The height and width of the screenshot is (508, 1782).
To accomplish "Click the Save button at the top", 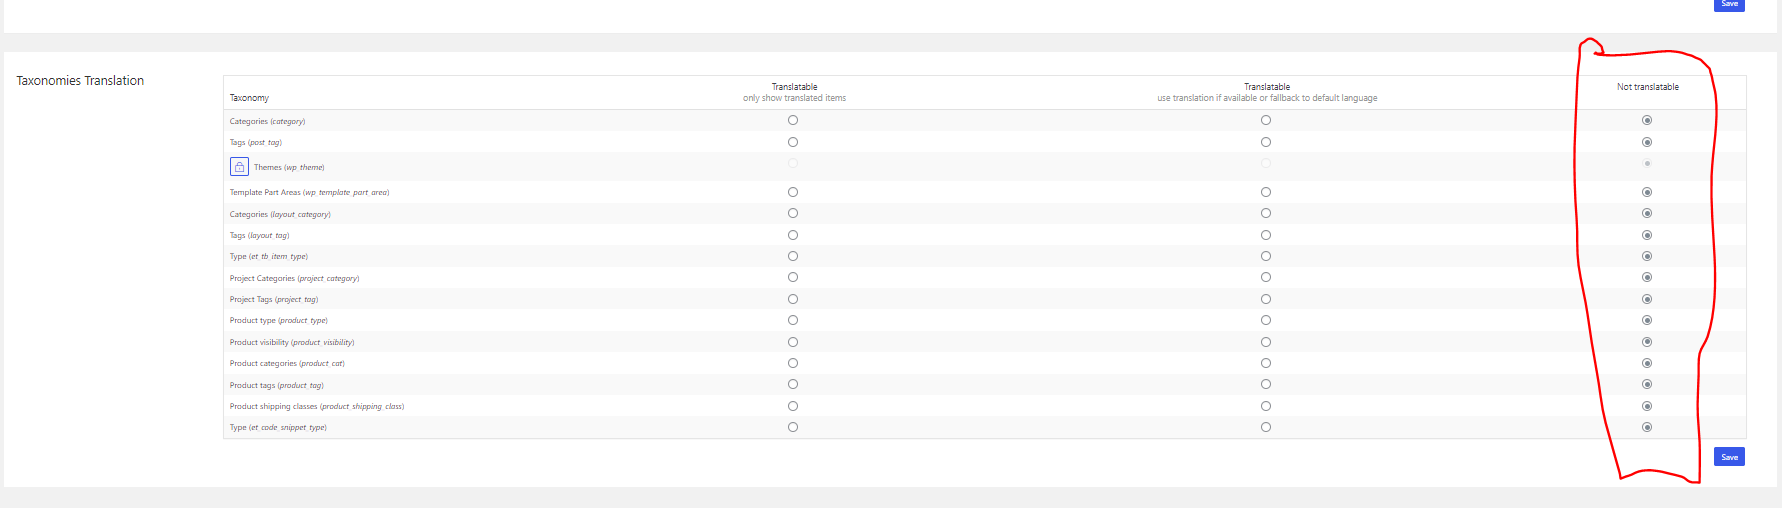I will coord(1729,5).
